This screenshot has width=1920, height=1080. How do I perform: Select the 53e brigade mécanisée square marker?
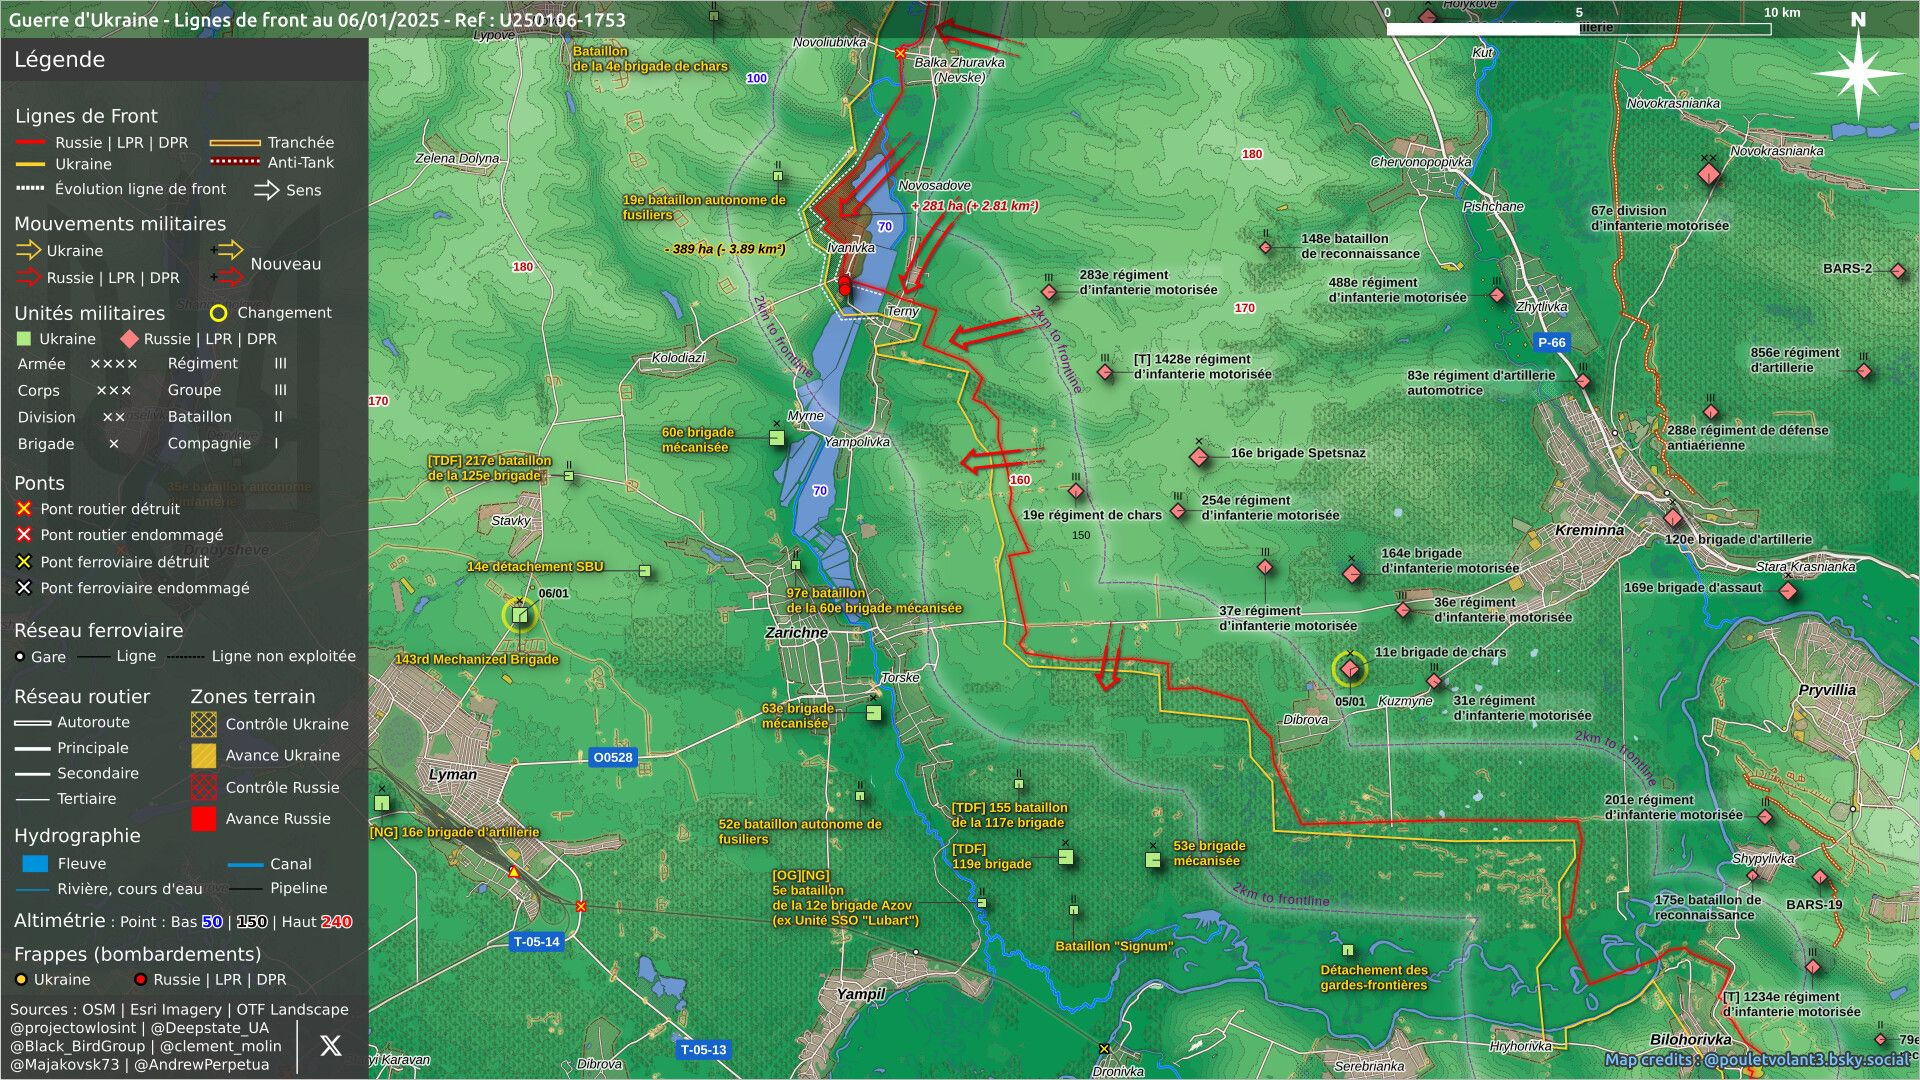coord(1153,860)
